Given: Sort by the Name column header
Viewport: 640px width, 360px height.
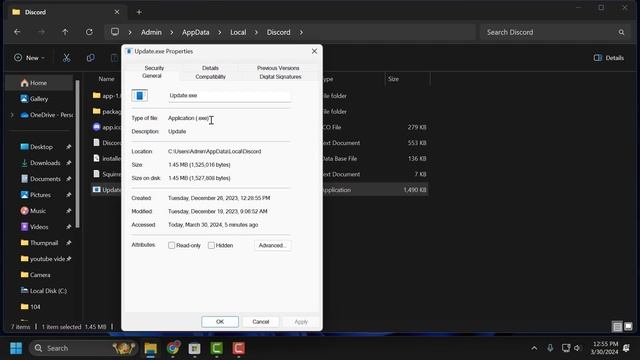Looking at the screenshot, I should click(x=106, y=79).
